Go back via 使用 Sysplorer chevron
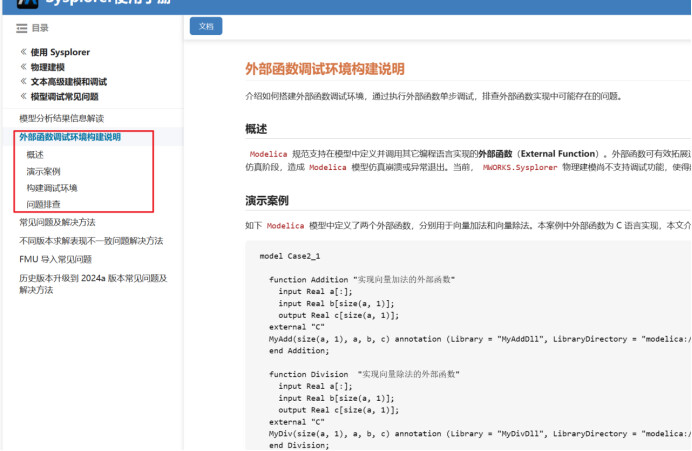692x451 pixels. click(x=23, y=52)
